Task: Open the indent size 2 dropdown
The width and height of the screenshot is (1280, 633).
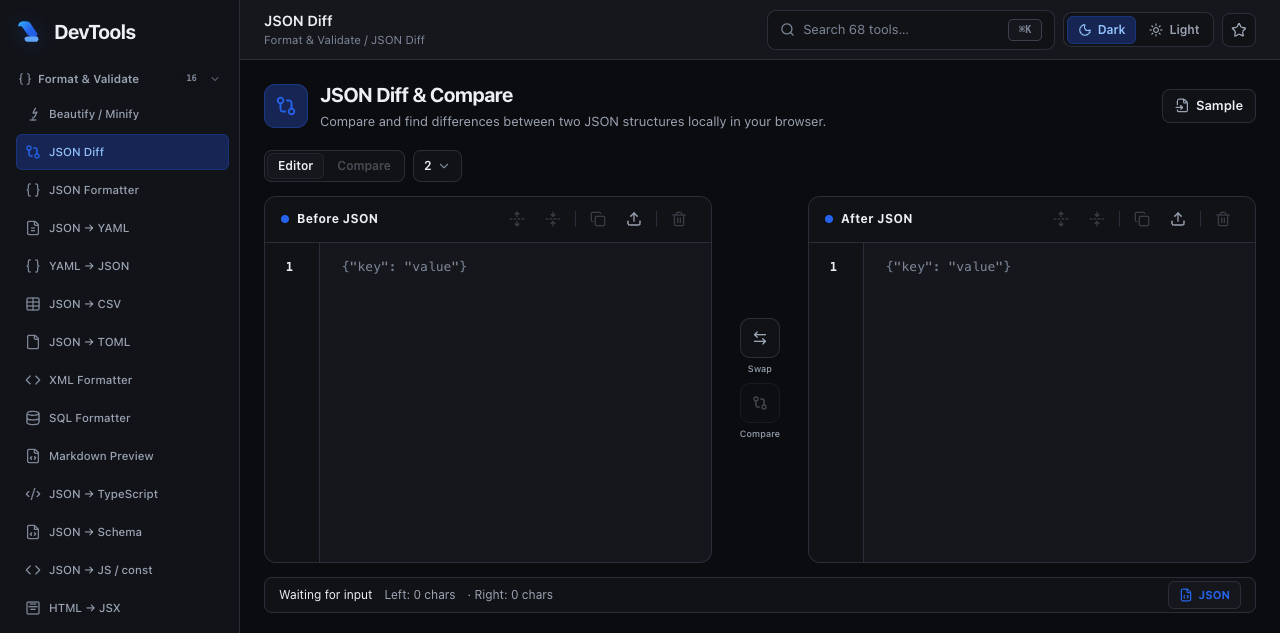Action: 437,166
